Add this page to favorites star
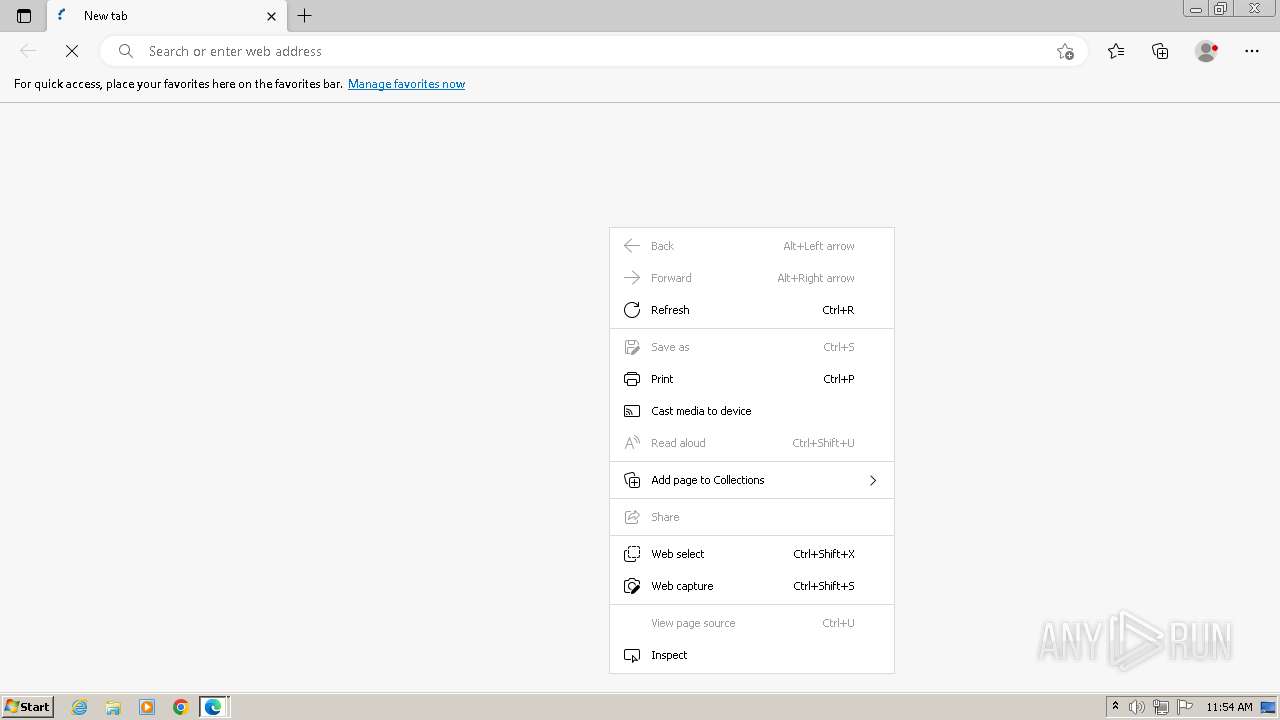The width and height of the screenshot is (1280, 720). 1065,51
